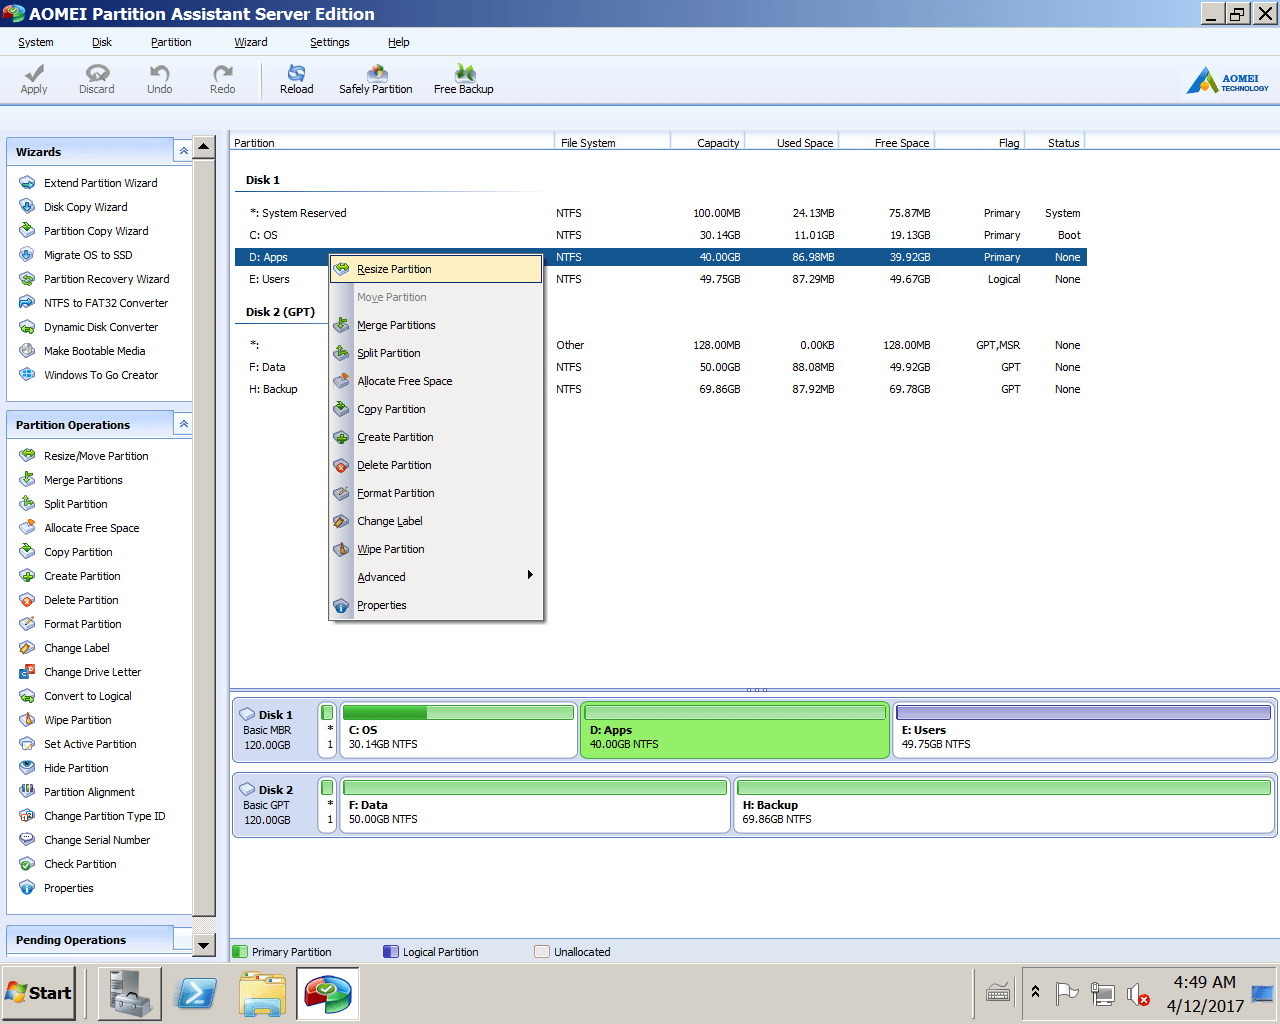The width and height of the screenshot is (1280, 1024).
Task: Open Free Backup from the toolbar
Action: 464,79
